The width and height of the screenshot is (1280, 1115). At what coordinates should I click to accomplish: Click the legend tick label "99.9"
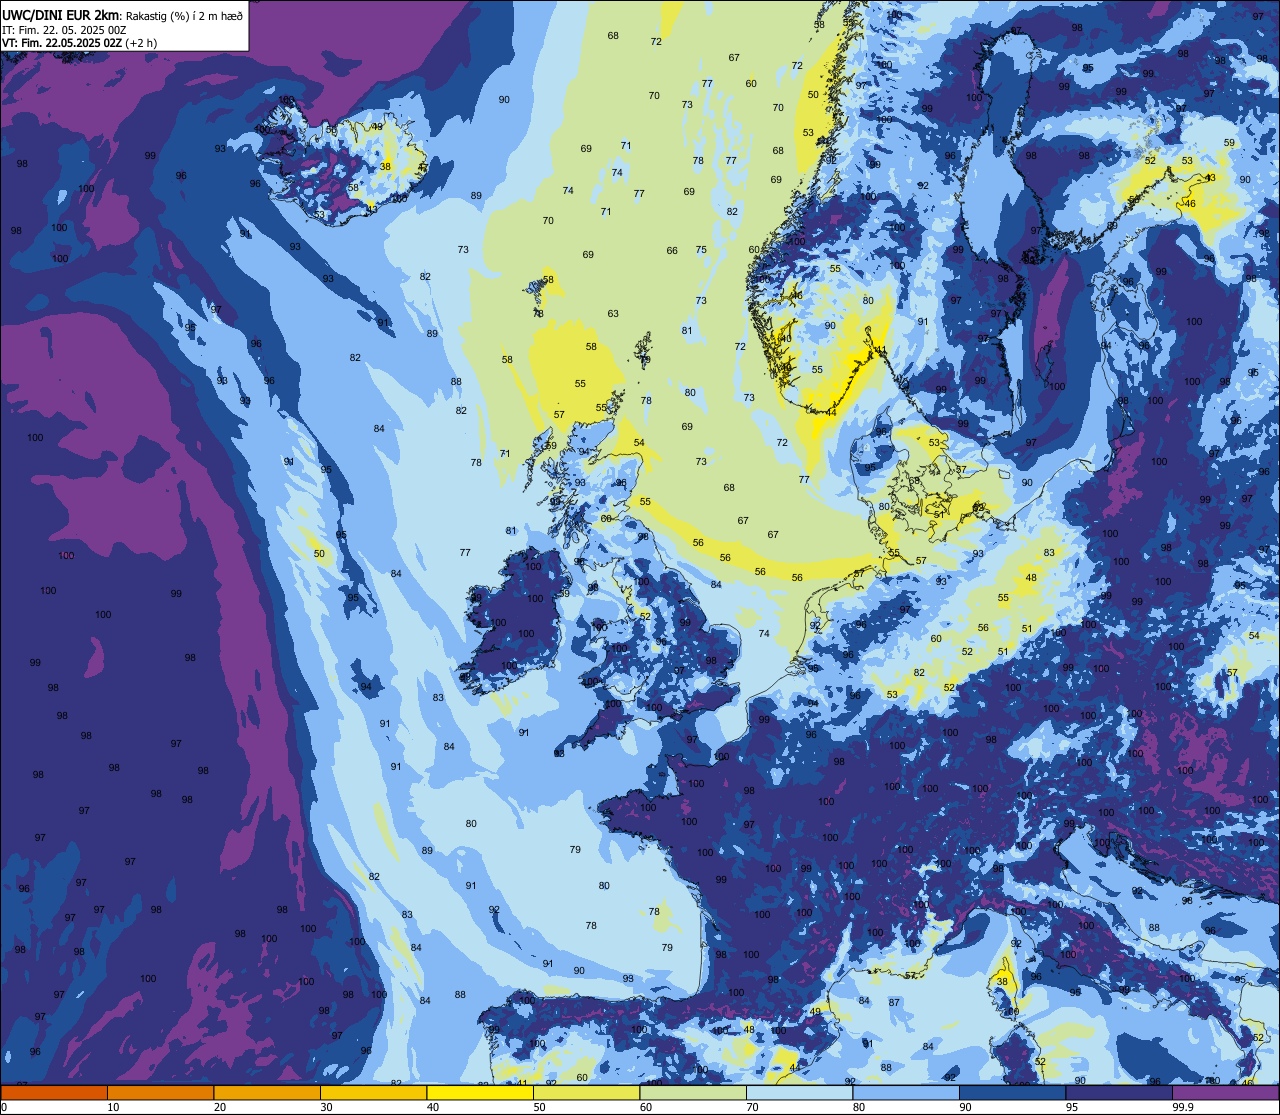point(1184,1107)
